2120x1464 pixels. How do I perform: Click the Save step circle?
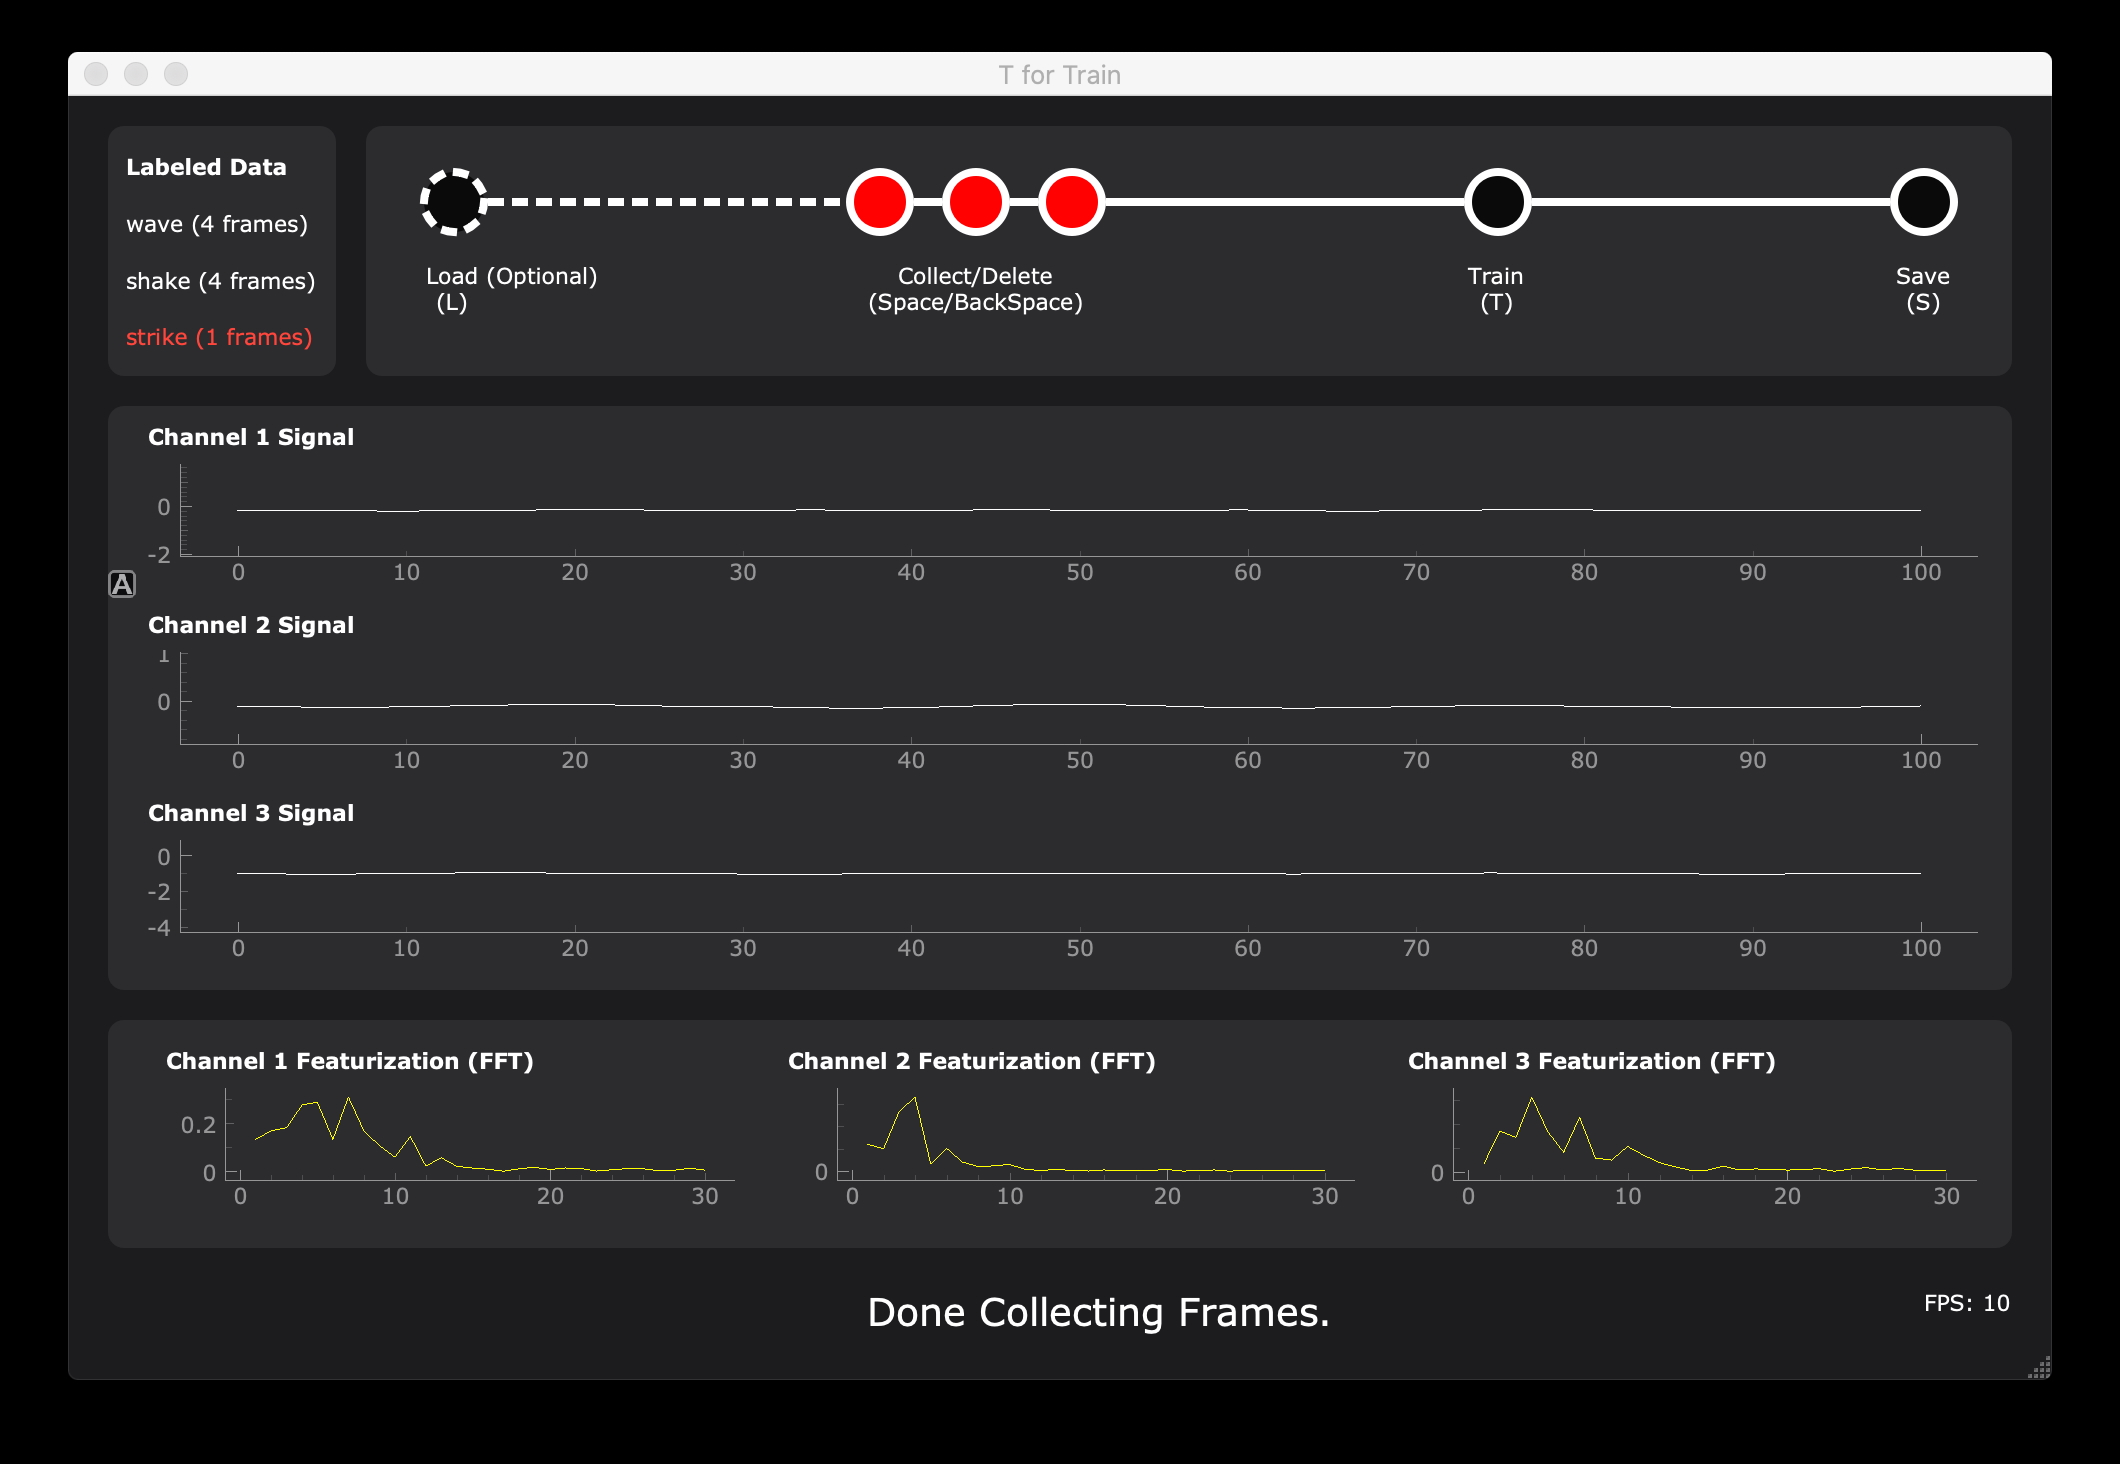click(1924, 202)
